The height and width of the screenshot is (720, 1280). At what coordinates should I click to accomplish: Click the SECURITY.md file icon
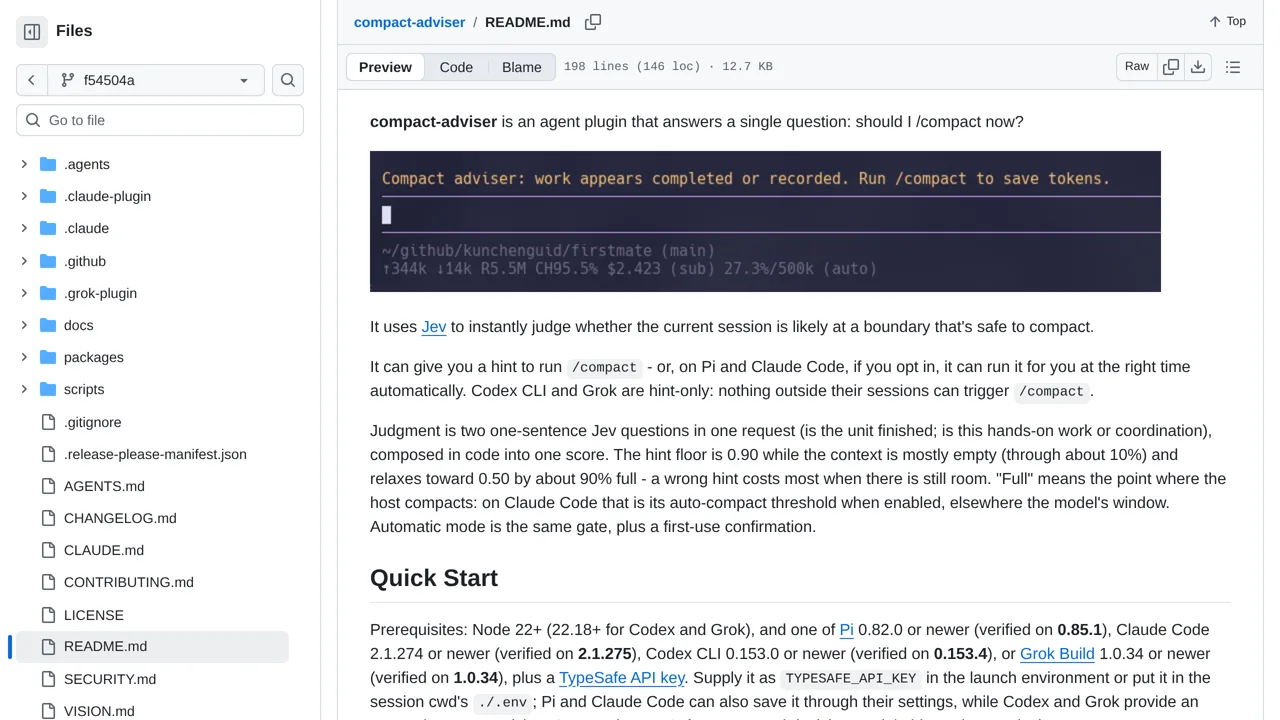tap(48, 679)
